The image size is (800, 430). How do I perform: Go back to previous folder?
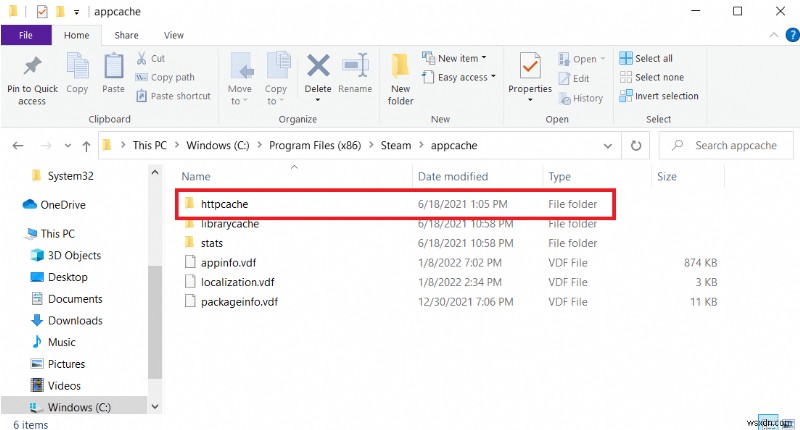[x=18, y=146]
